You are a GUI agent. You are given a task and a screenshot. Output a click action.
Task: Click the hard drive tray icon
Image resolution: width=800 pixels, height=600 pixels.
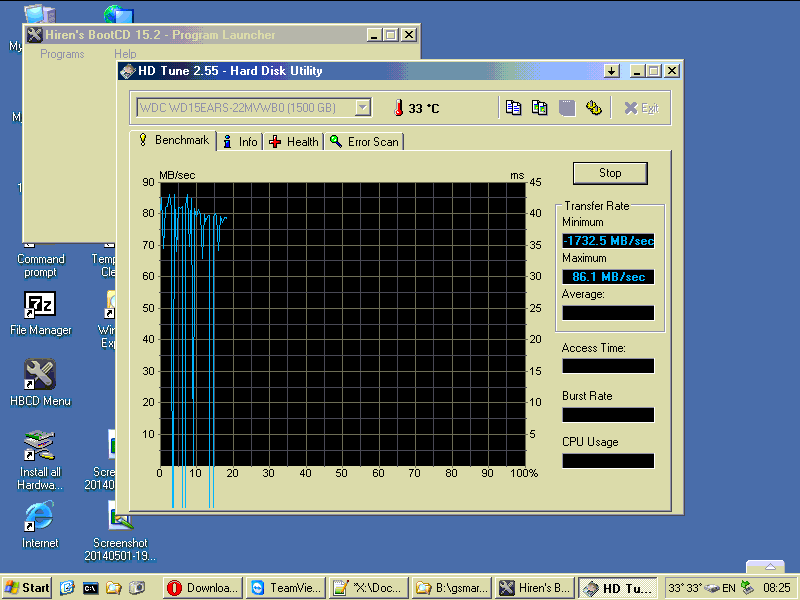(x=712, y=588)
